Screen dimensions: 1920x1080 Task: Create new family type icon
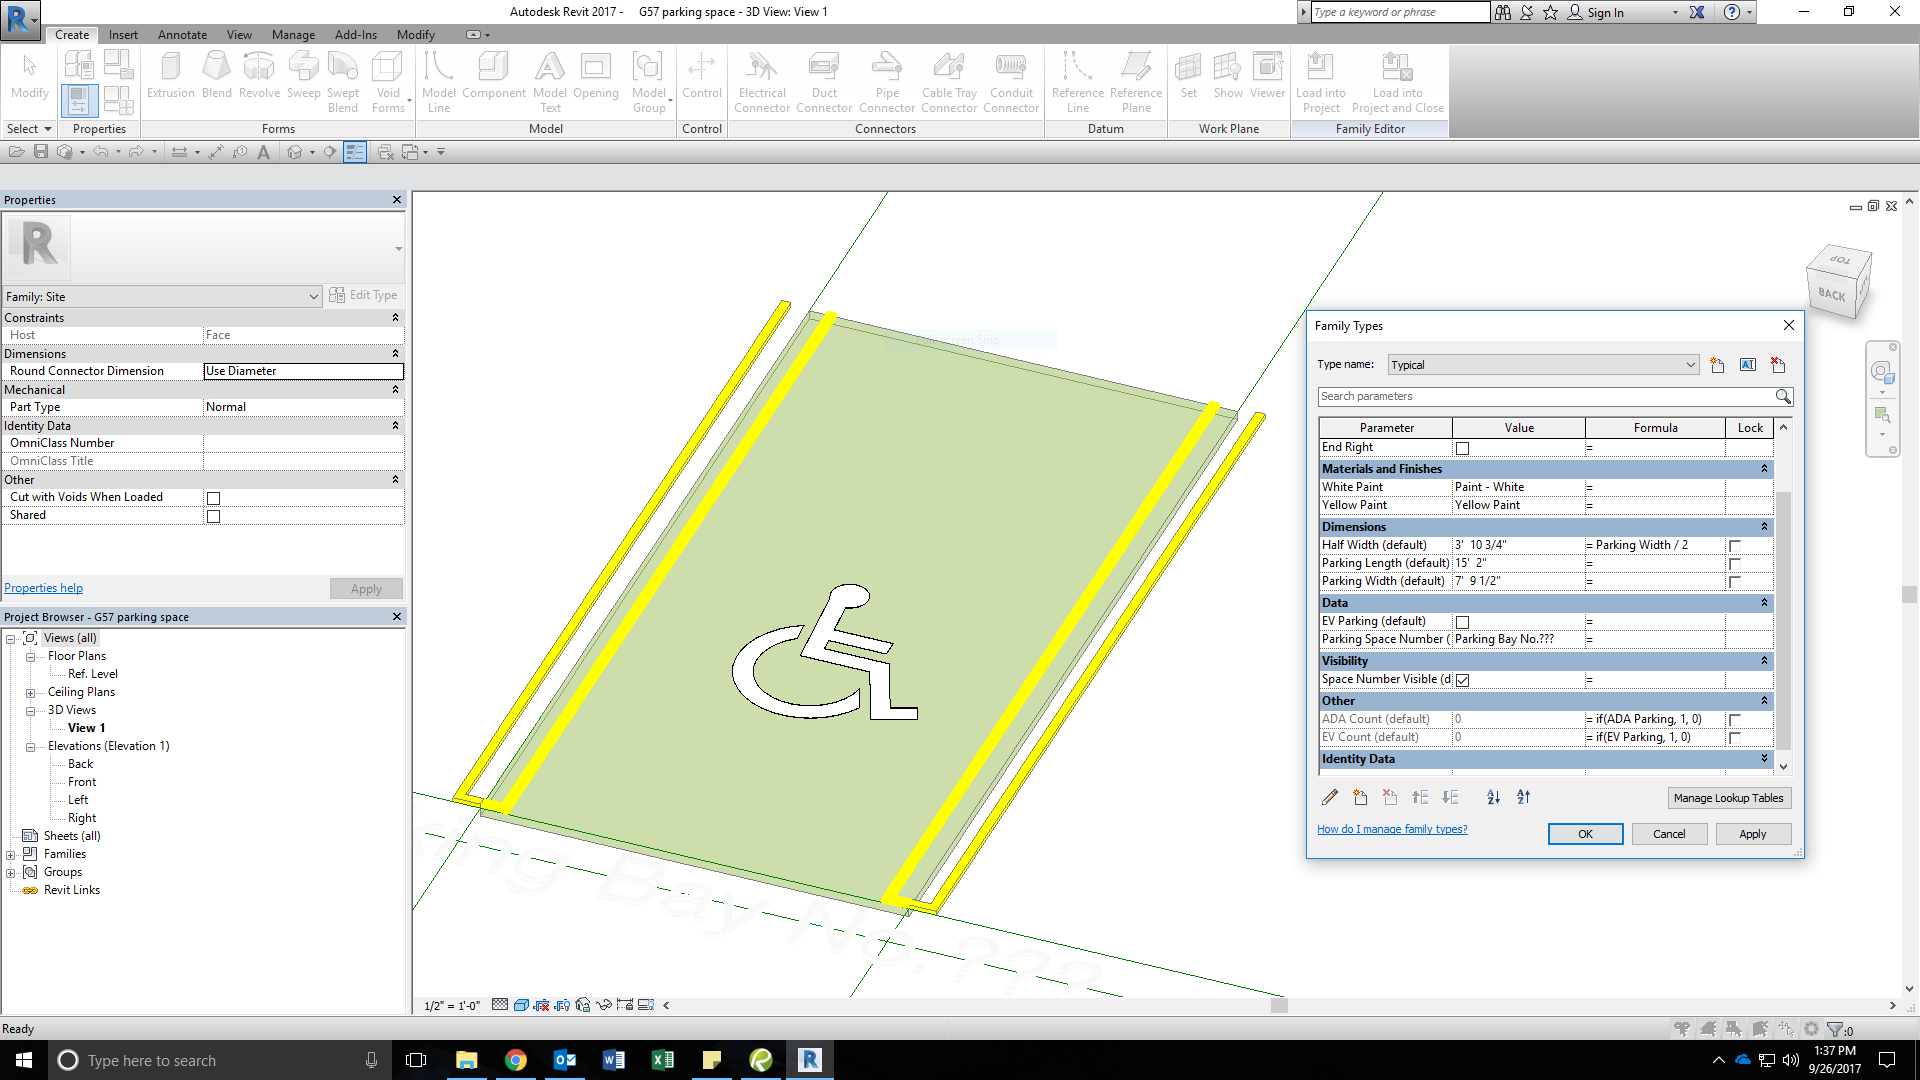tap(1717, 365)
